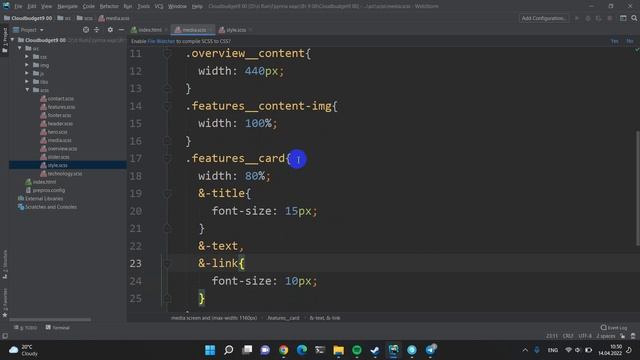Click the Project panel horizontal scrollbar

[50, 319]
